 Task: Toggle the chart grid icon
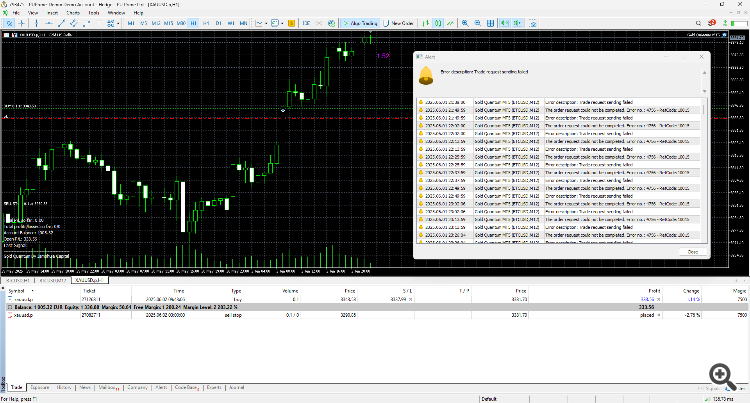(490, 23)
